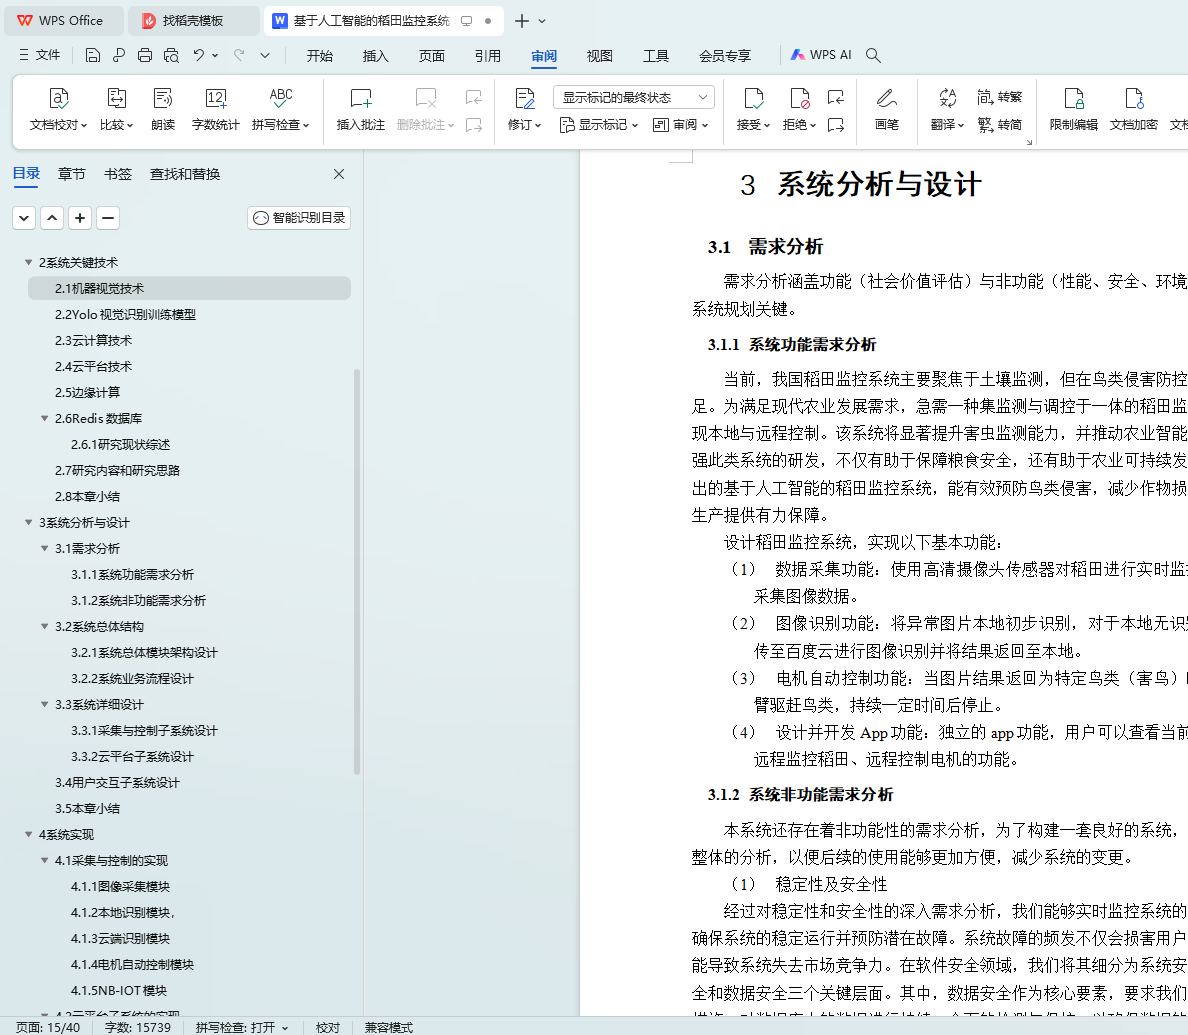
Task: Click the 智能识别目录 button
Action: 299,218
